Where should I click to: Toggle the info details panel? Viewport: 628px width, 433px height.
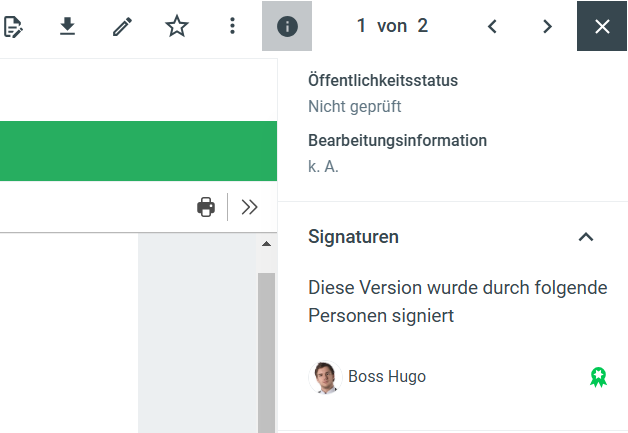tap(287, 26)
